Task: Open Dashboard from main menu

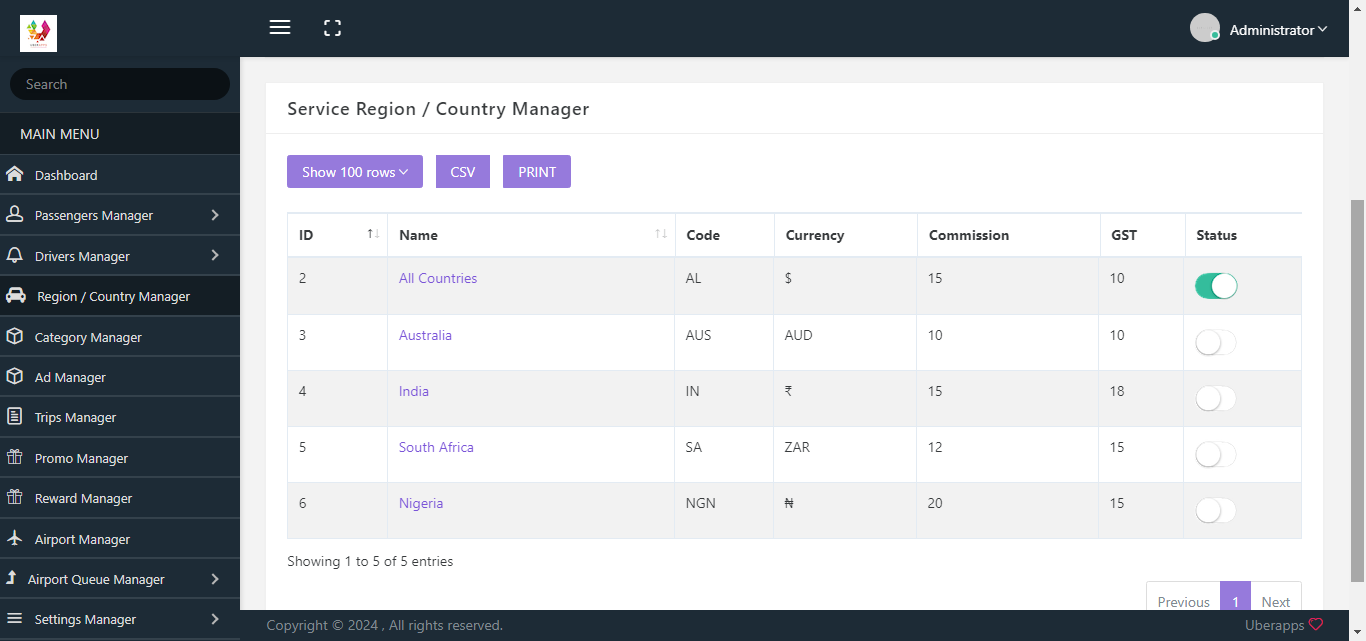Action: click(120, 175)
